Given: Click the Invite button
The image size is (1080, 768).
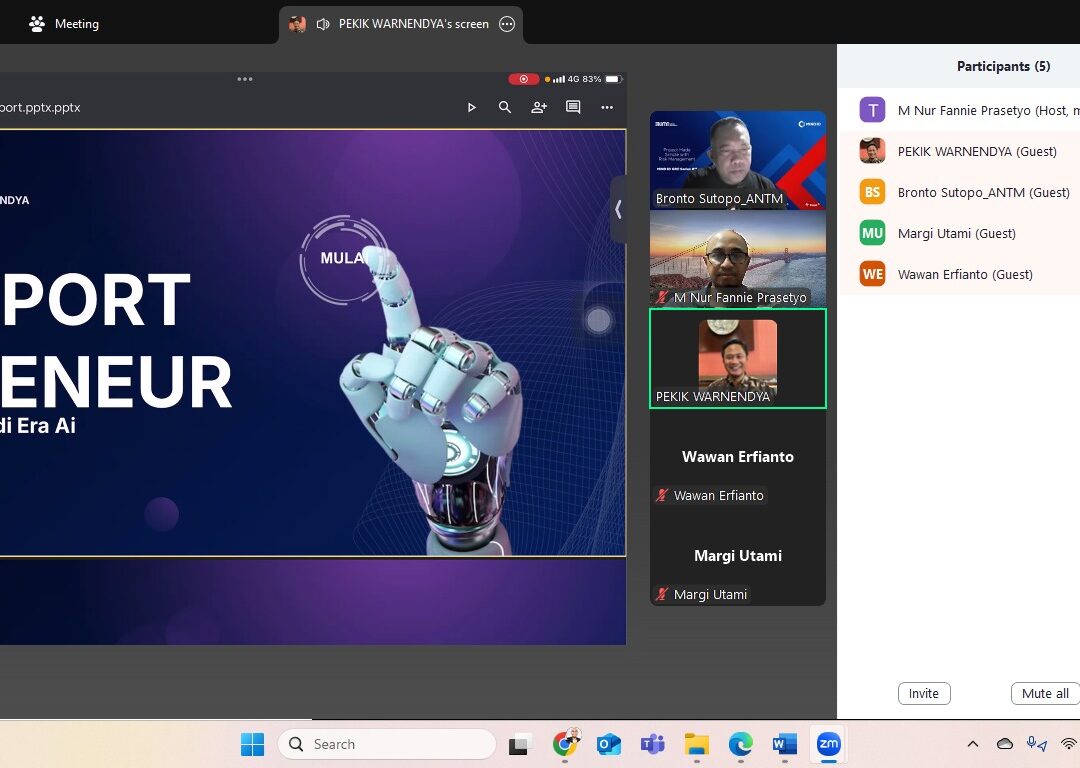Looking at the screenshot, I should (x=923, y=693).
